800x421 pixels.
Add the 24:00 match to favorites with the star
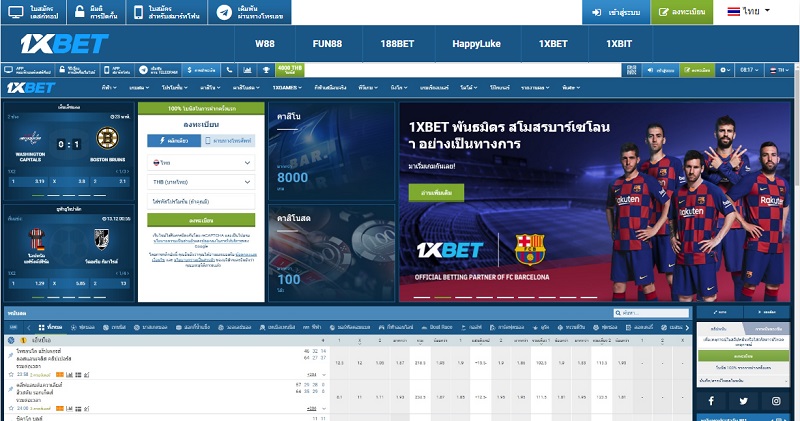pyautogui.click(x=11, y=408)
